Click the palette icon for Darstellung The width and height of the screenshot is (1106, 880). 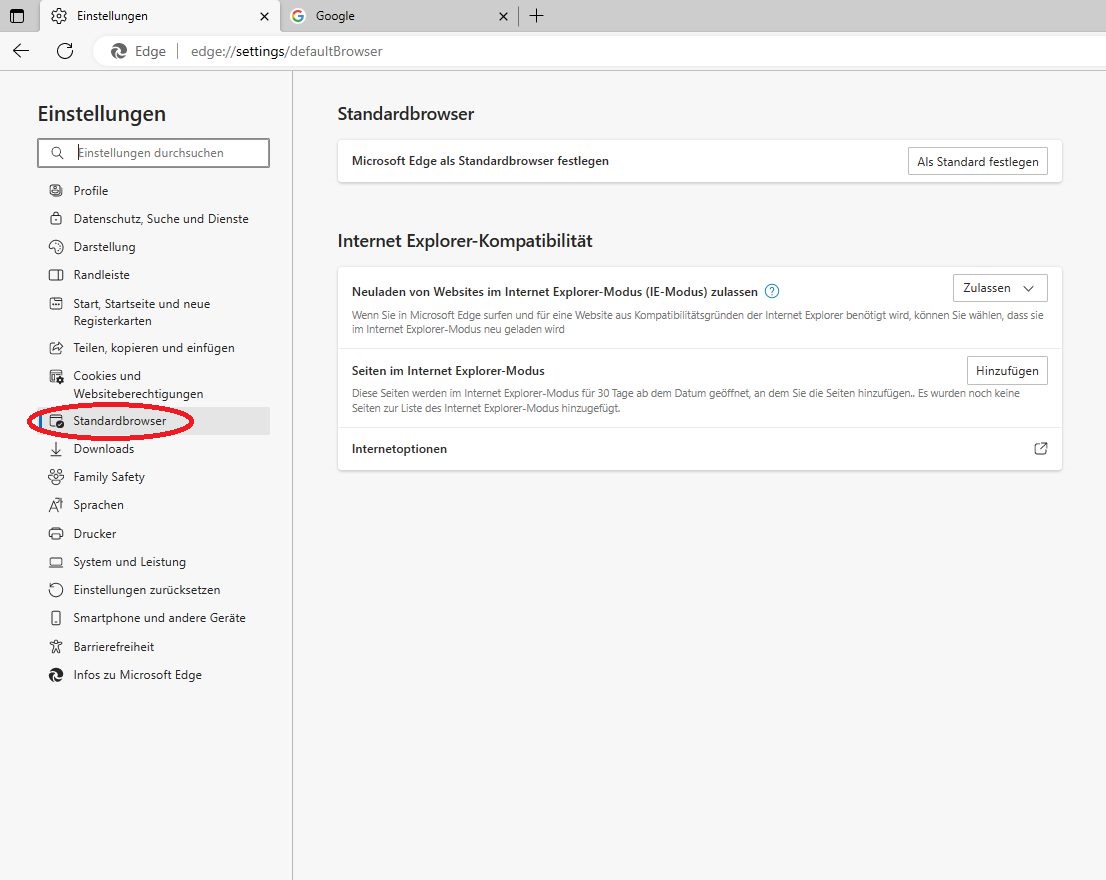tap(56, 247)
